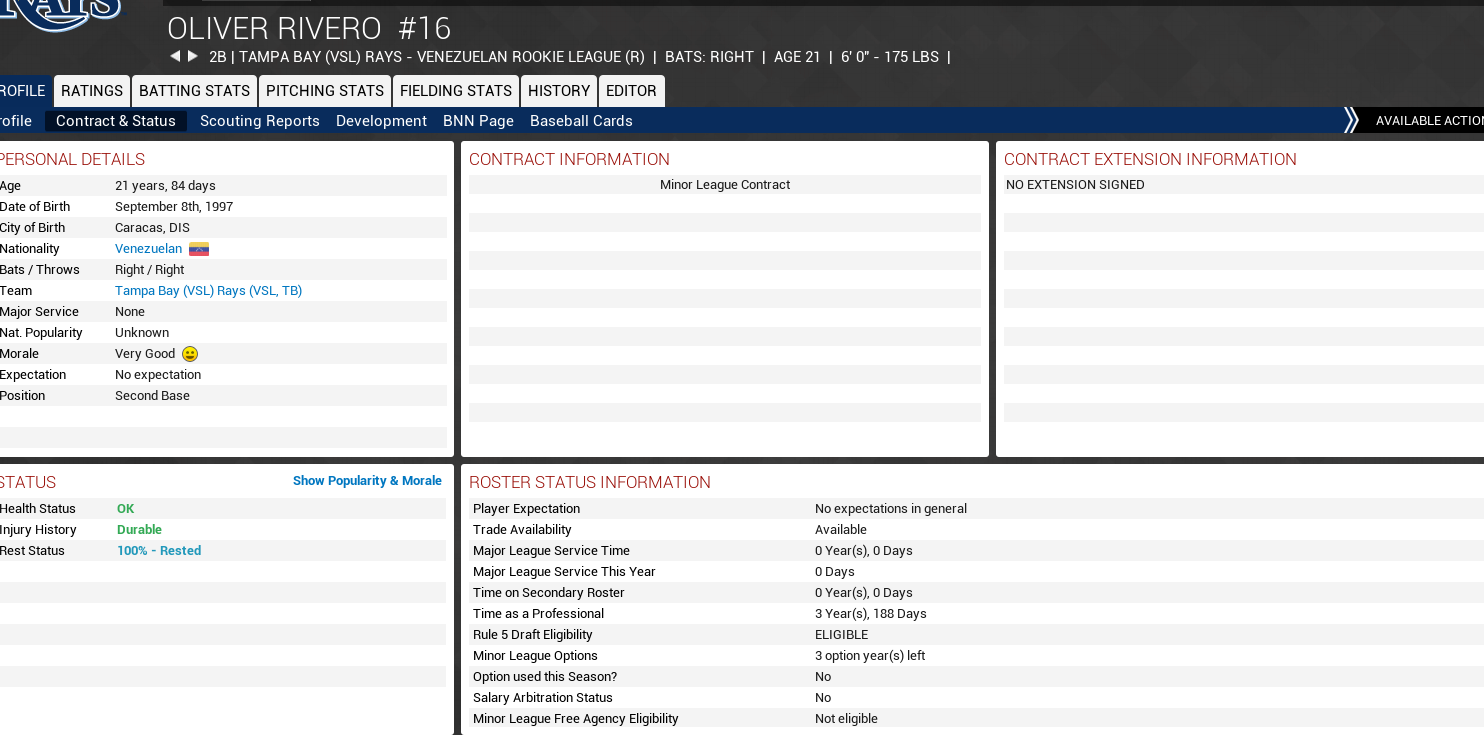Open the Development submenu
The height and width of the screenshot is (735, 1484).
(381, 121)
